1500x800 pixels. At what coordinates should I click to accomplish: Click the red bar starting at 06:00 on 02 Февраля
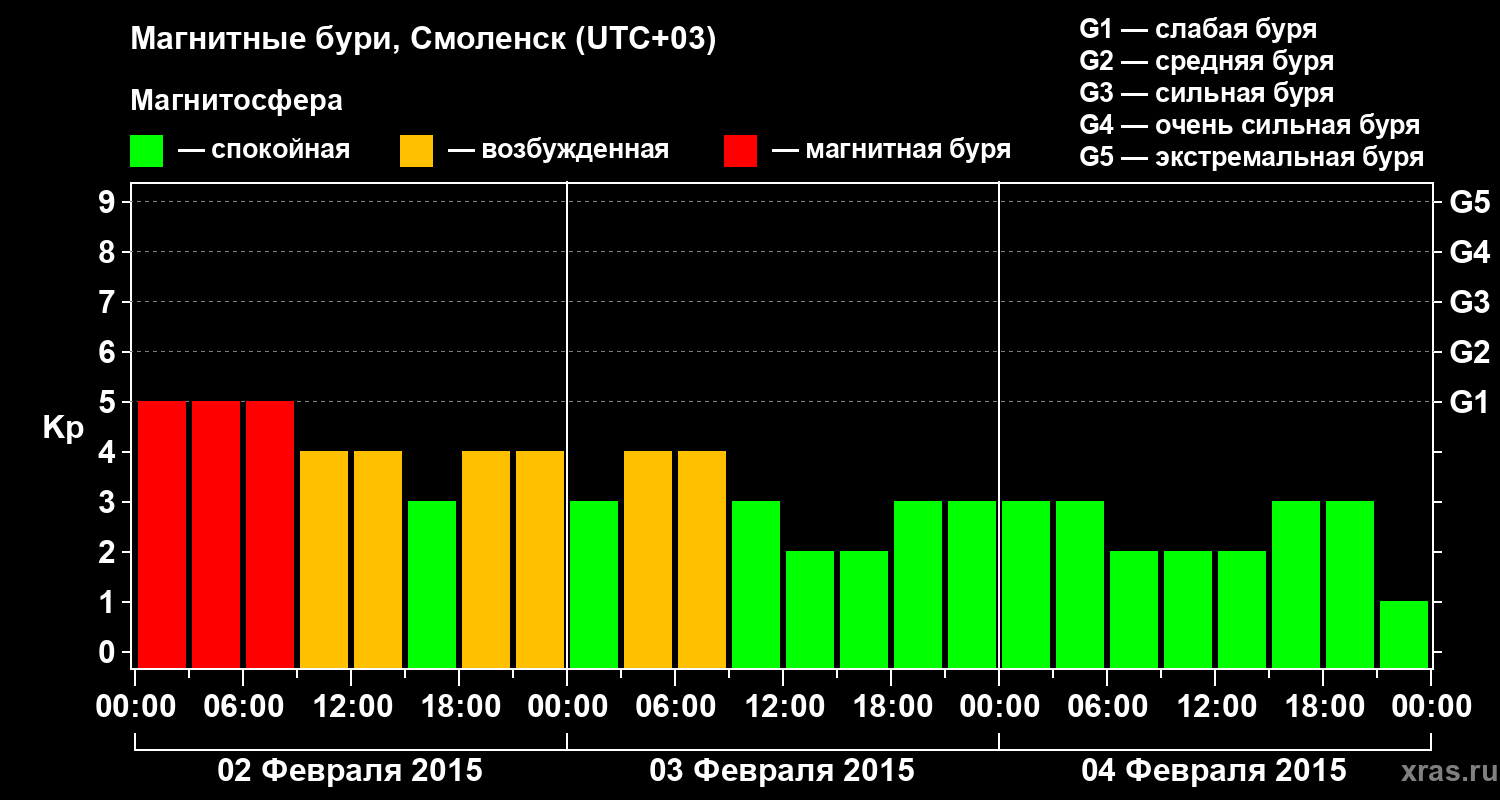tap(270, 534)
